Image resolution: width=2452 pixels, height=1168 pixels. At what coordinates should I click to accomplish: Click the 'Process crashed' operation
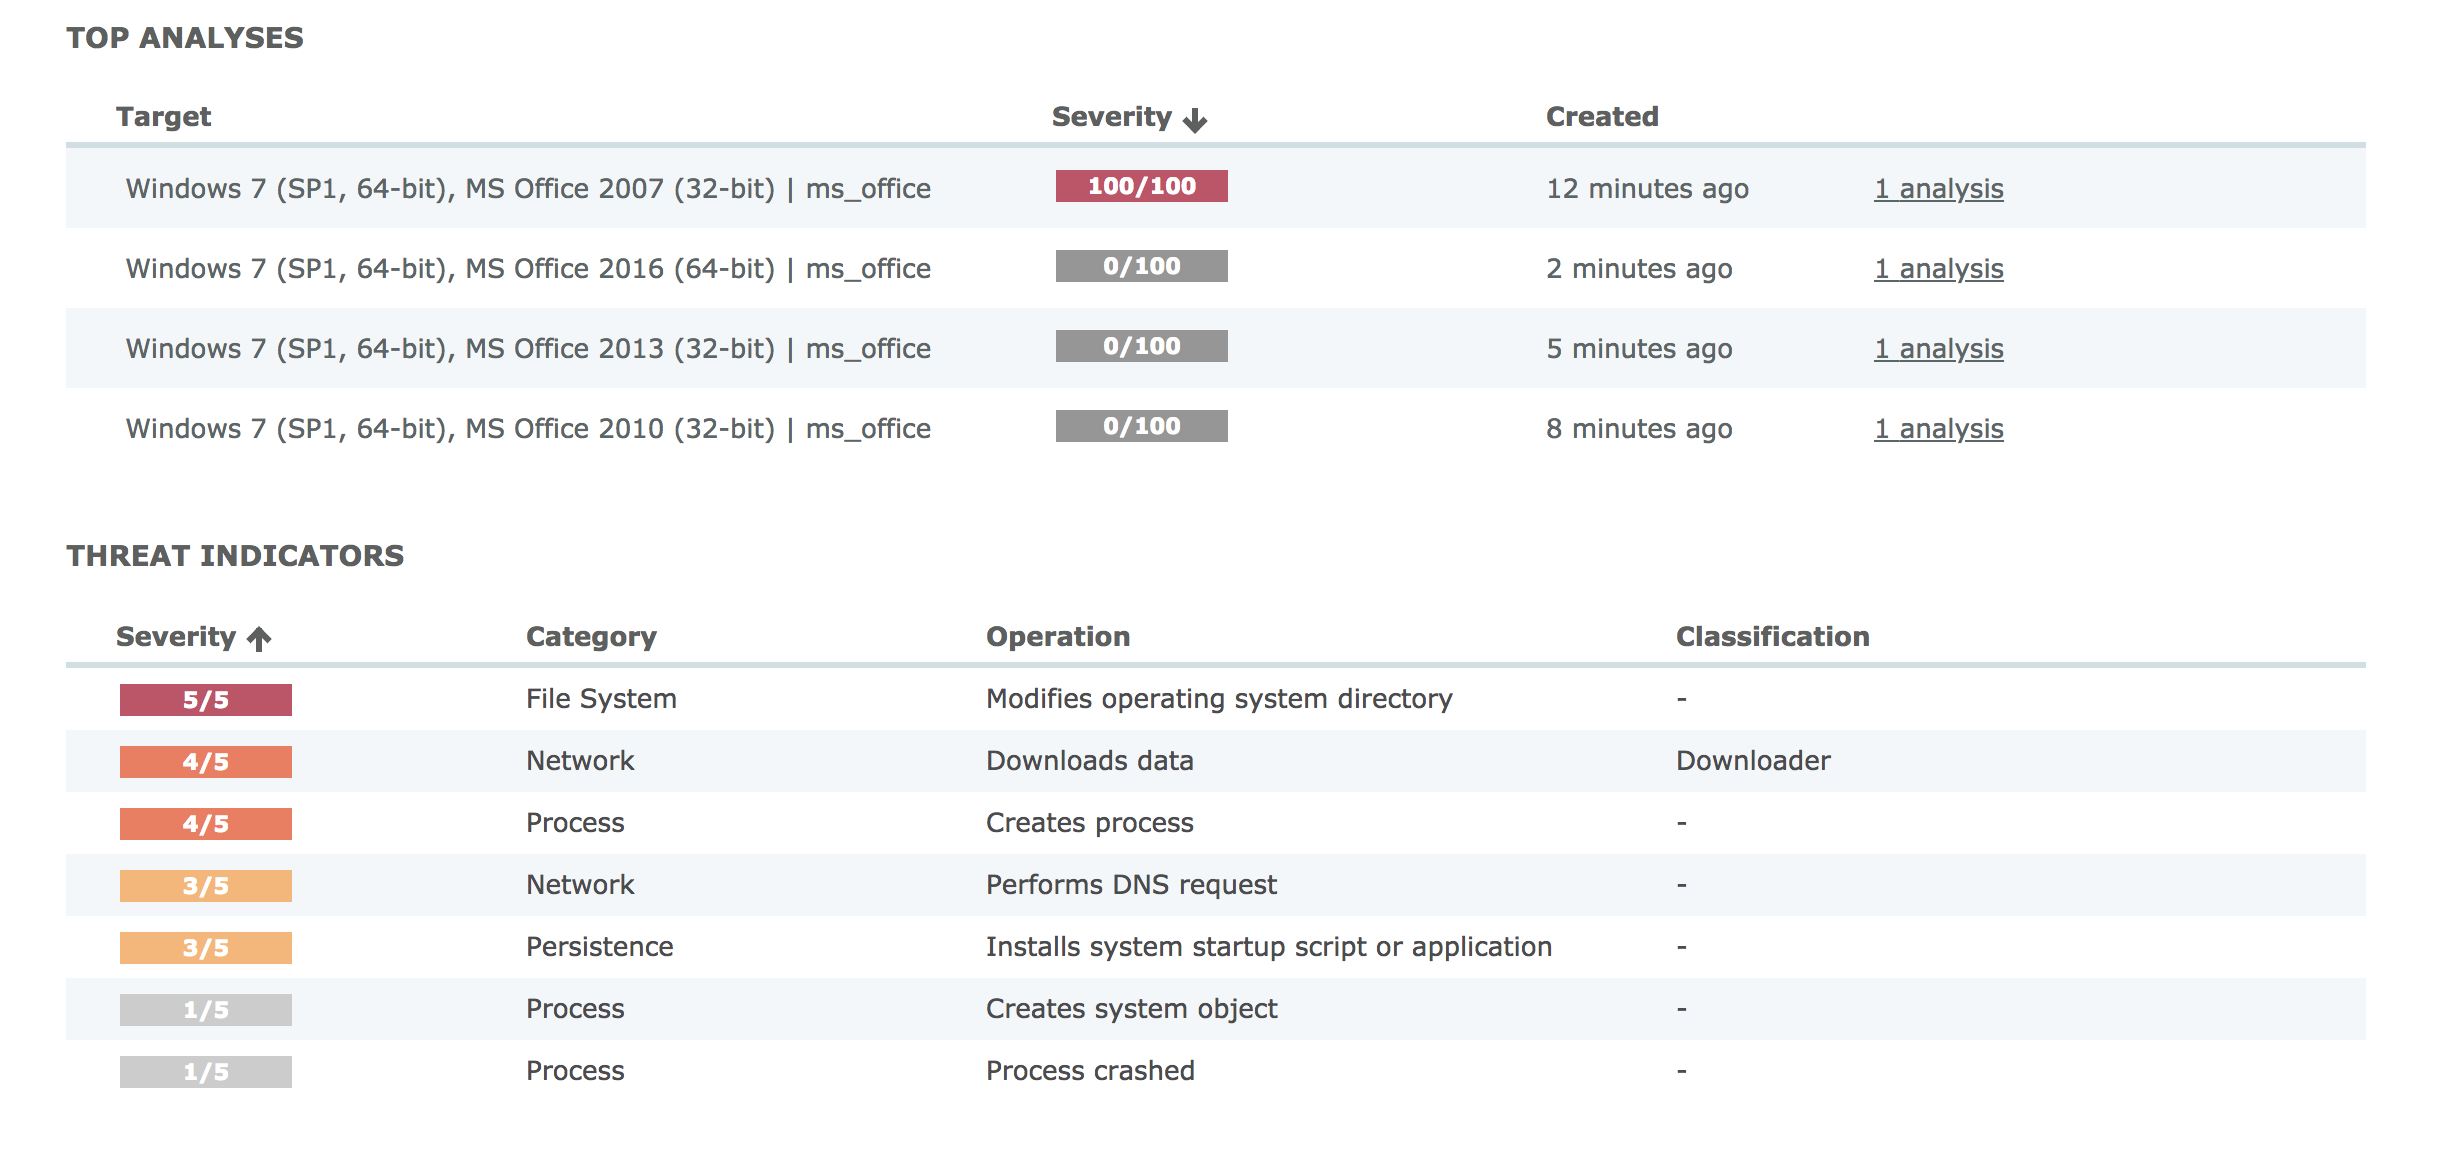click(1090, 1071)
